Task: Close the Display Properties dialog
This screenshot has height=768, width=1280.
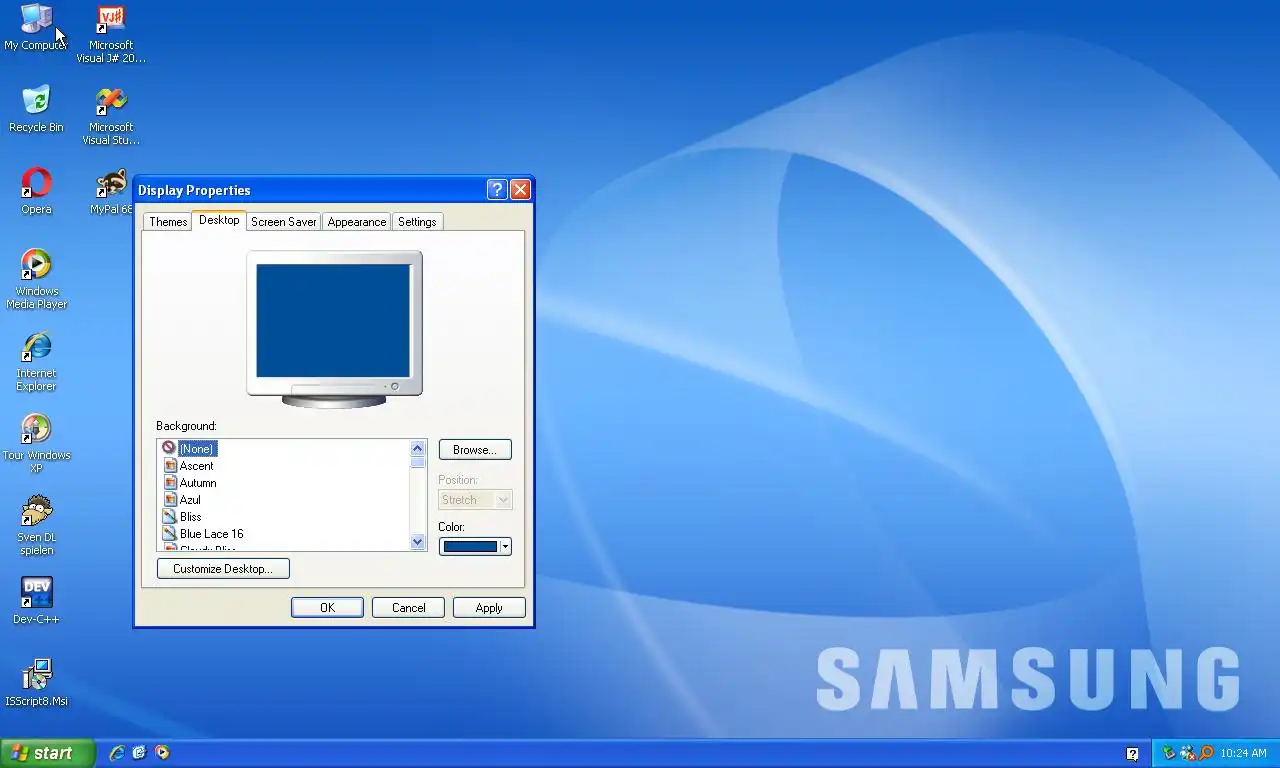Action: 520,190
